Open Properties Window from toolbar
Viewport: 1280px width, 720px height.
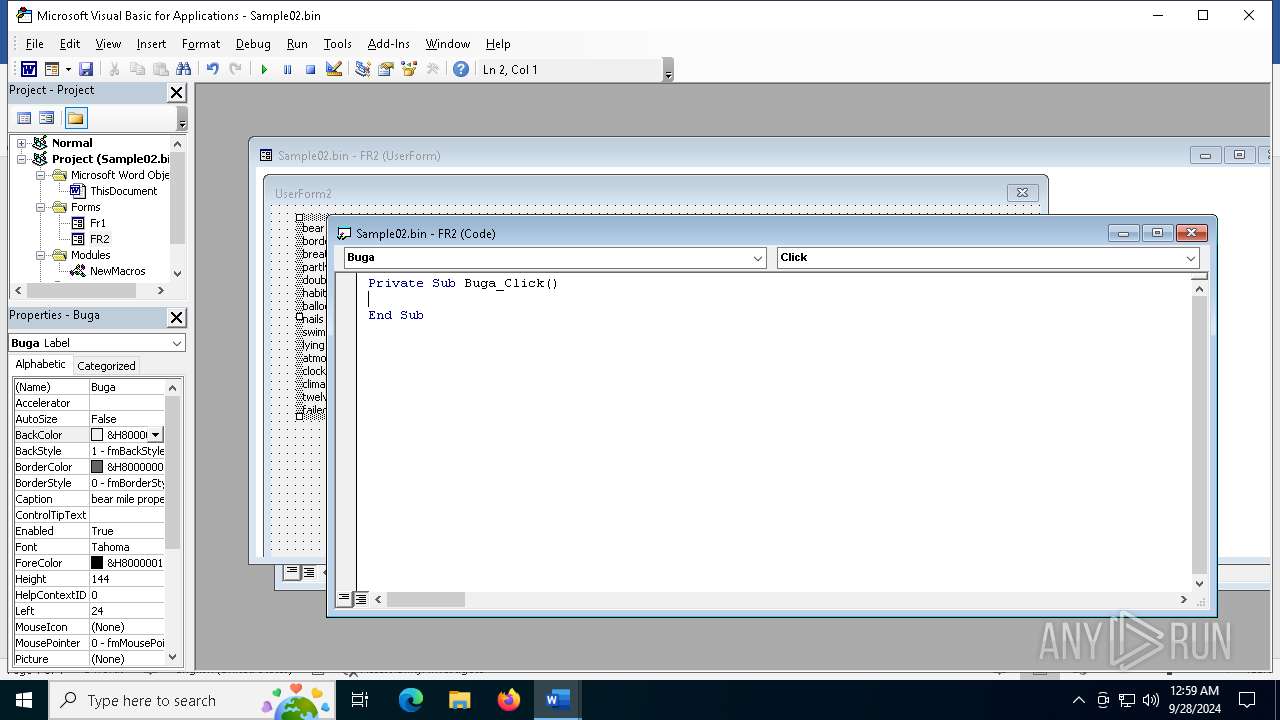click(x=385, y=69)
